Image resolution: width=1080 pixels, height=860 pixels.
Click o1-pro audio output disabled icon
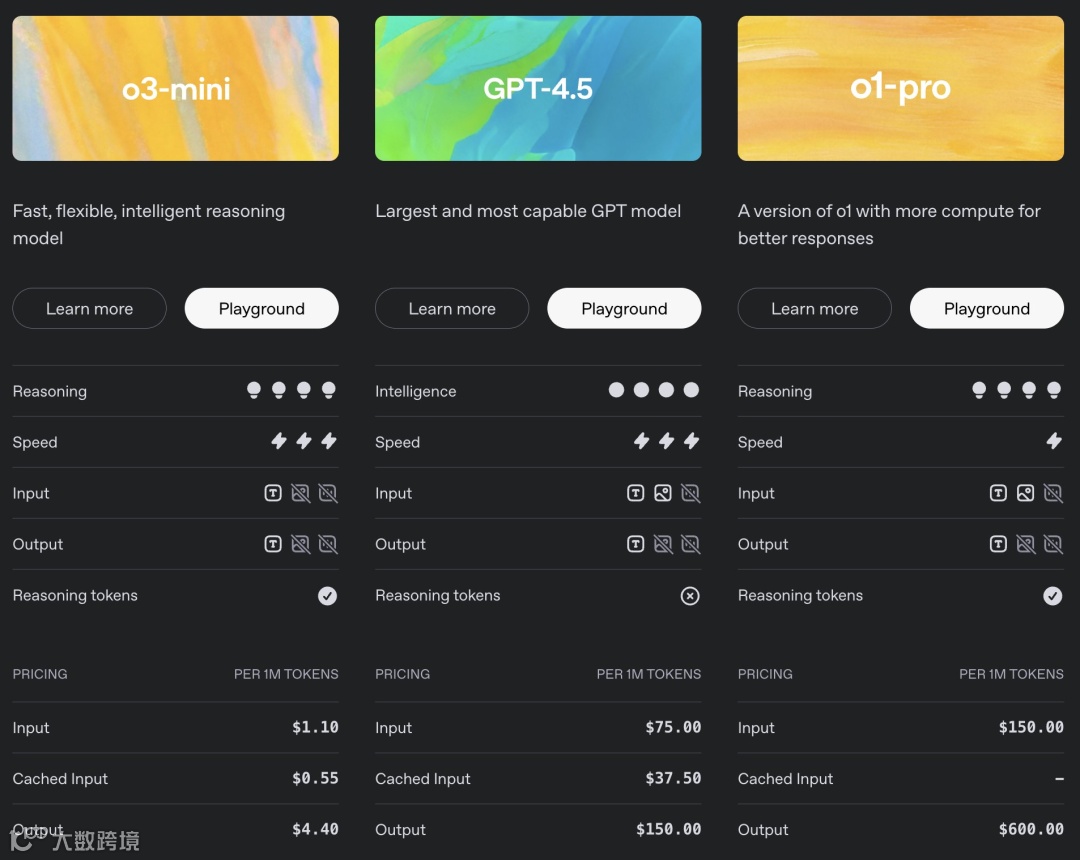(1053, 544)
